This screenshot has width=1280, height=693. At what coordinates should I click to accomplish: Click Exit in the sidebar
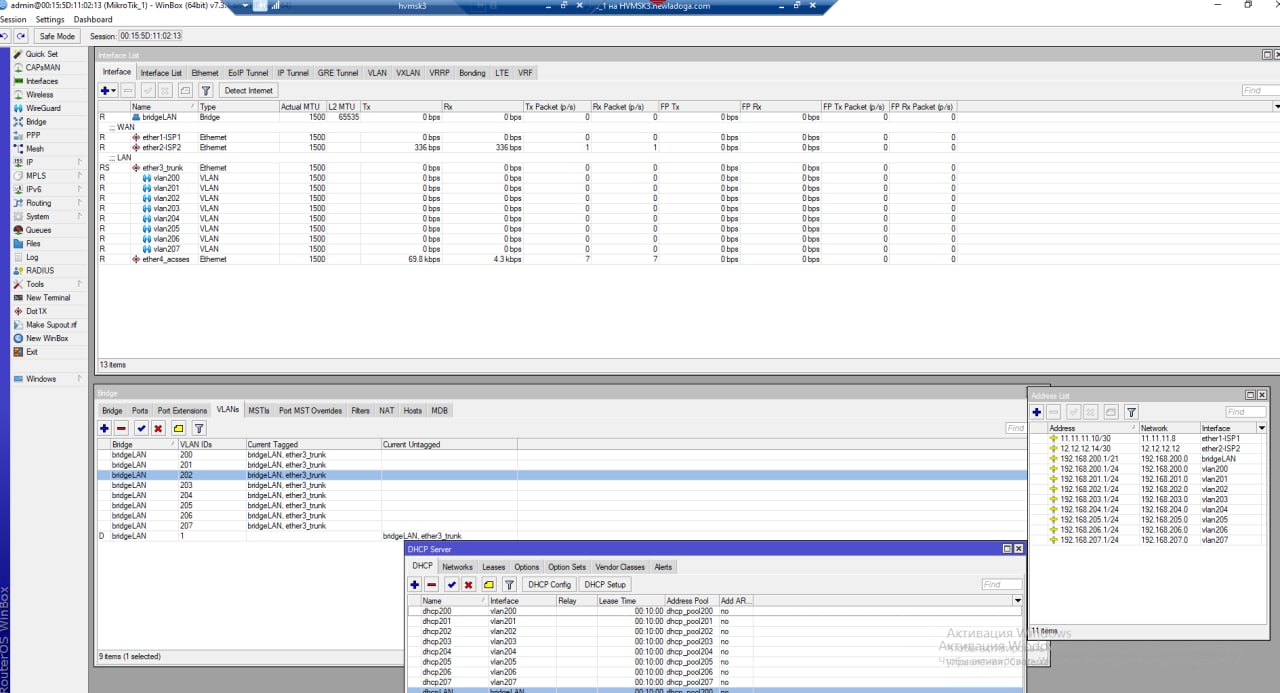coord(32,352)
